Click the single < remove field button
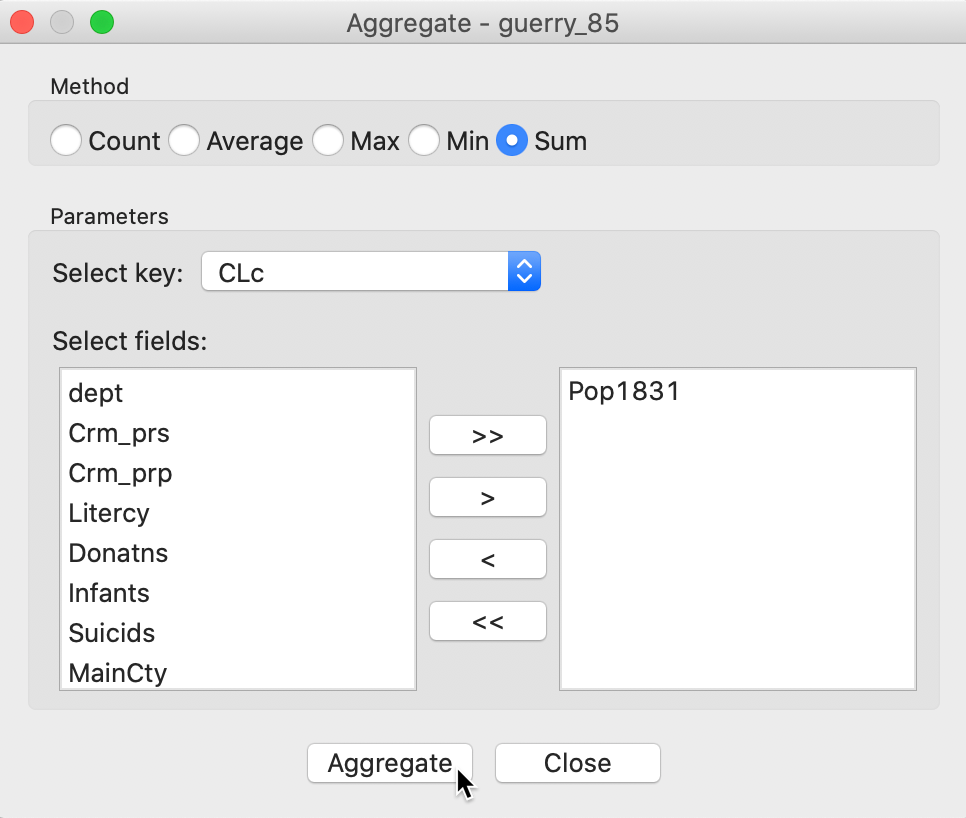The height and width of the screenshot is (818, 966). pyautogui.click(x=487, y=559)
